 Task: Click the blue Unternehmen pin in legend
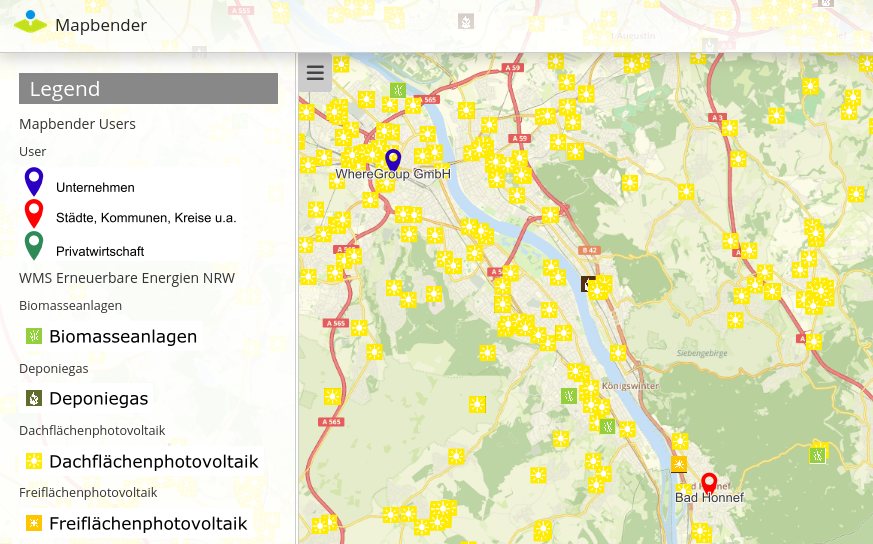(34, 181)
